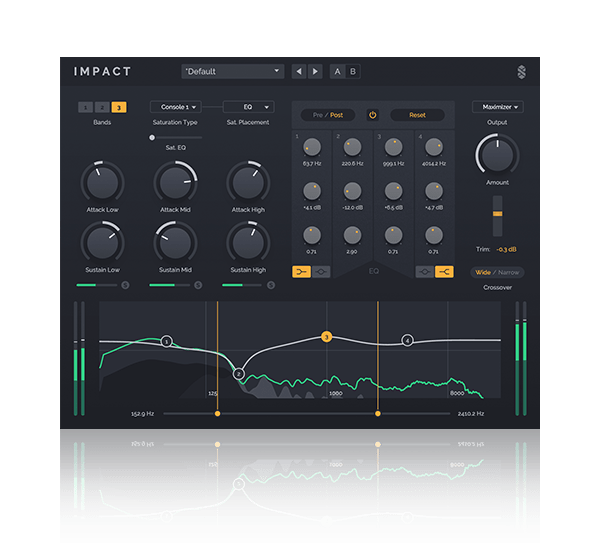Viewport: 600px width, 543px height.
Task: Click band 4 frequency knob 4014.2 Hz
Action: click(x=434, y=147)
